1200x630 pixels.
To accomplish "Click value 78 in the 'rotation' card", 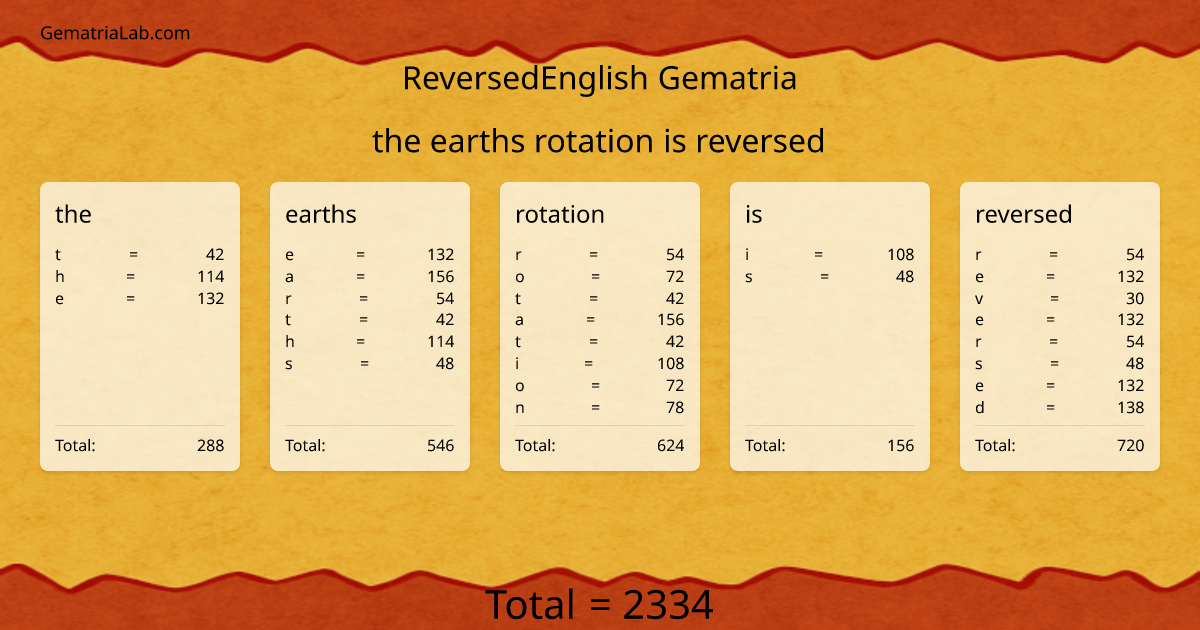I will click(x=675, y=408).
